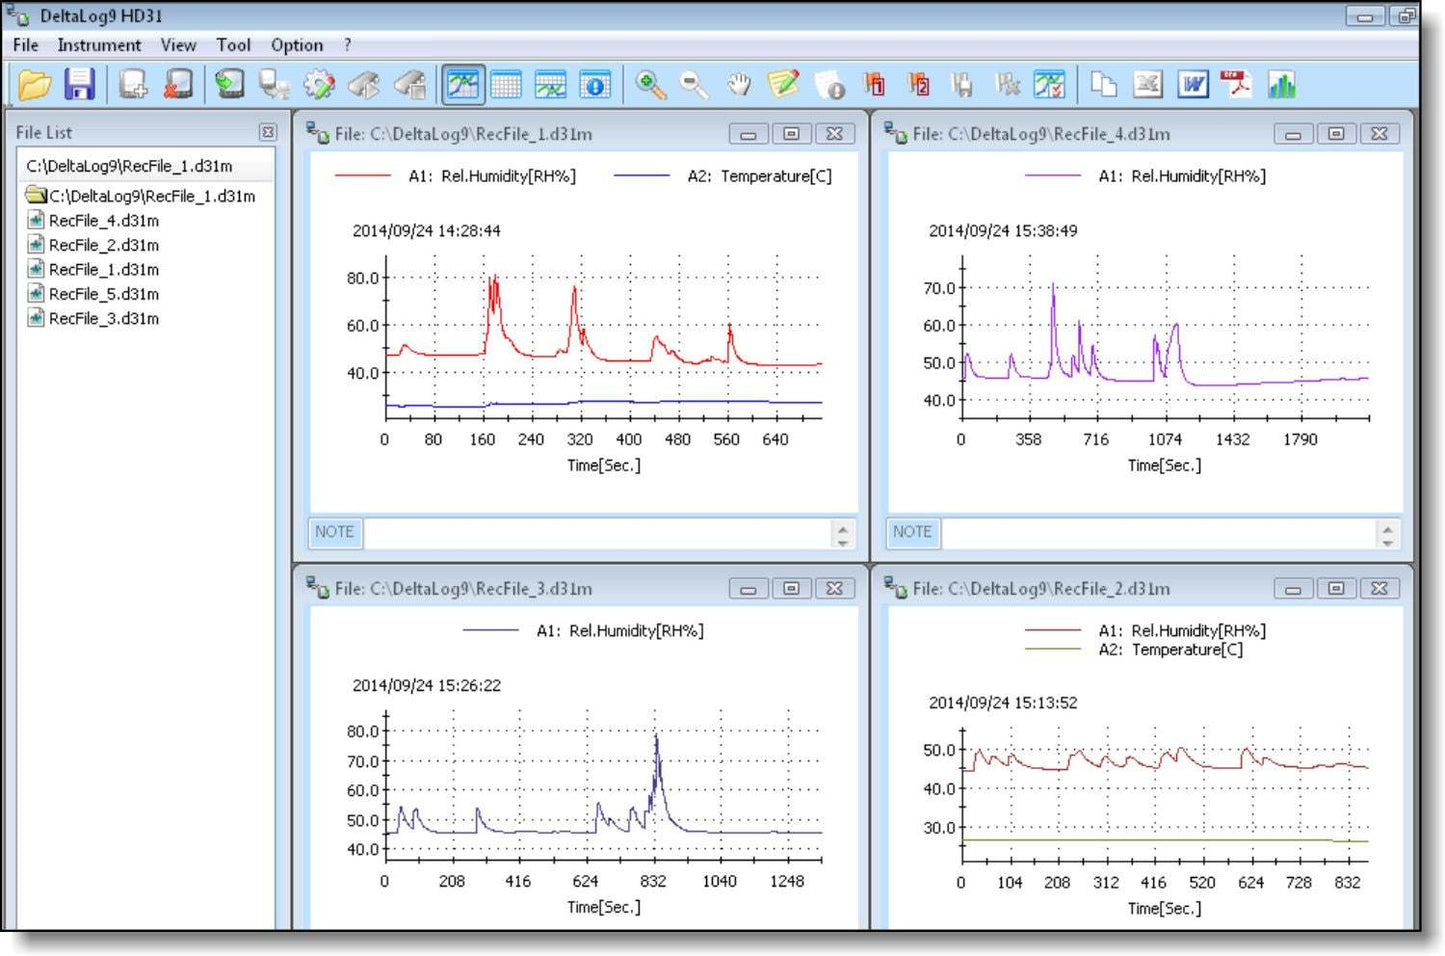Switch to table view icon
Viewport: 1445px width, 956px height.
point(506,85)
